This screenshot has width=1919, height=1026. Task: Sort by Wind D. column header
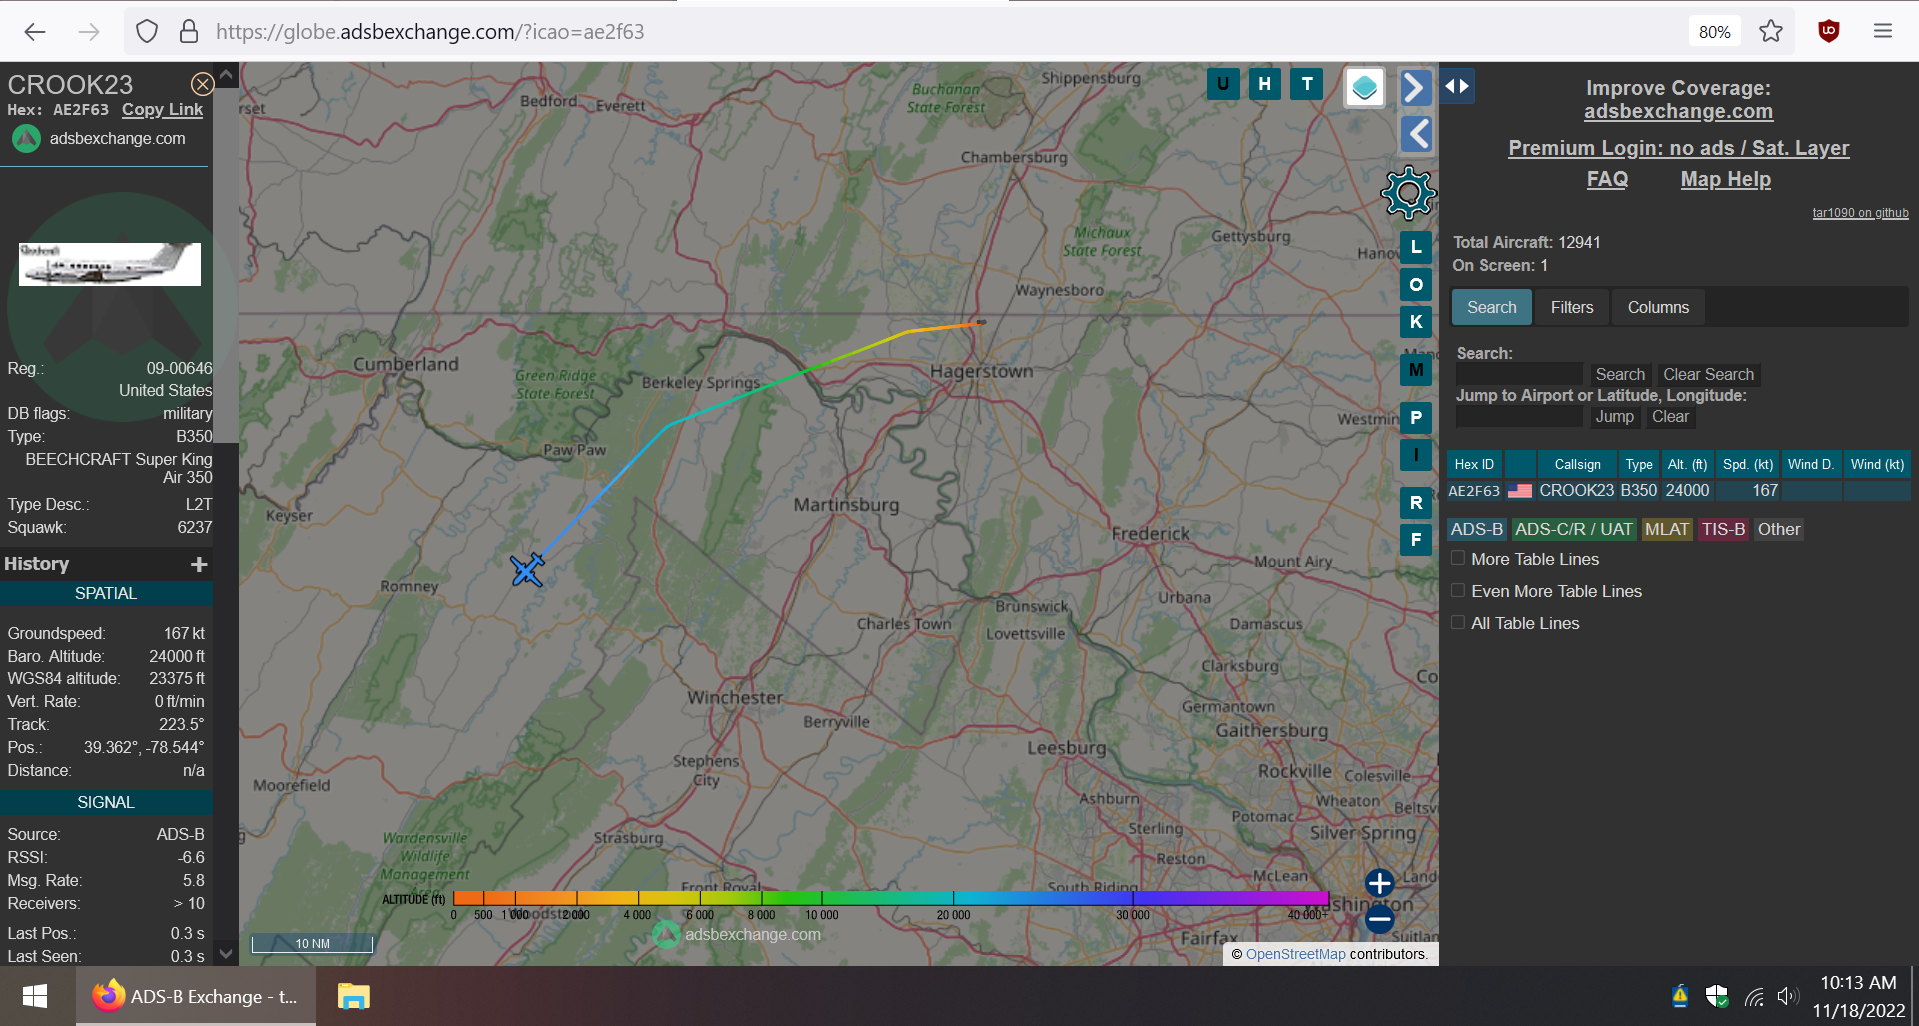click(x=1811, y=464)
